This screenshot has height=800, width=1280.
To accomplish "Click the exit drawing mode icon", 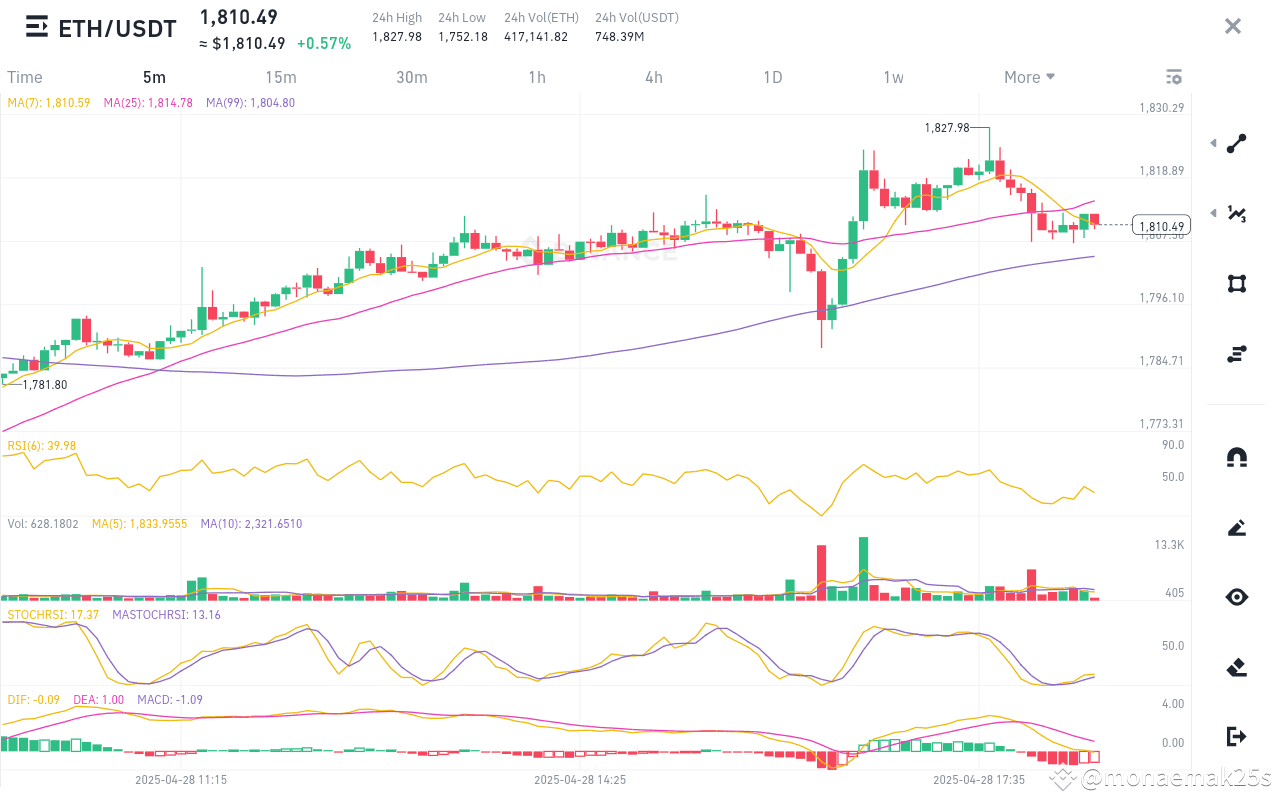I will coord(1237,737).
